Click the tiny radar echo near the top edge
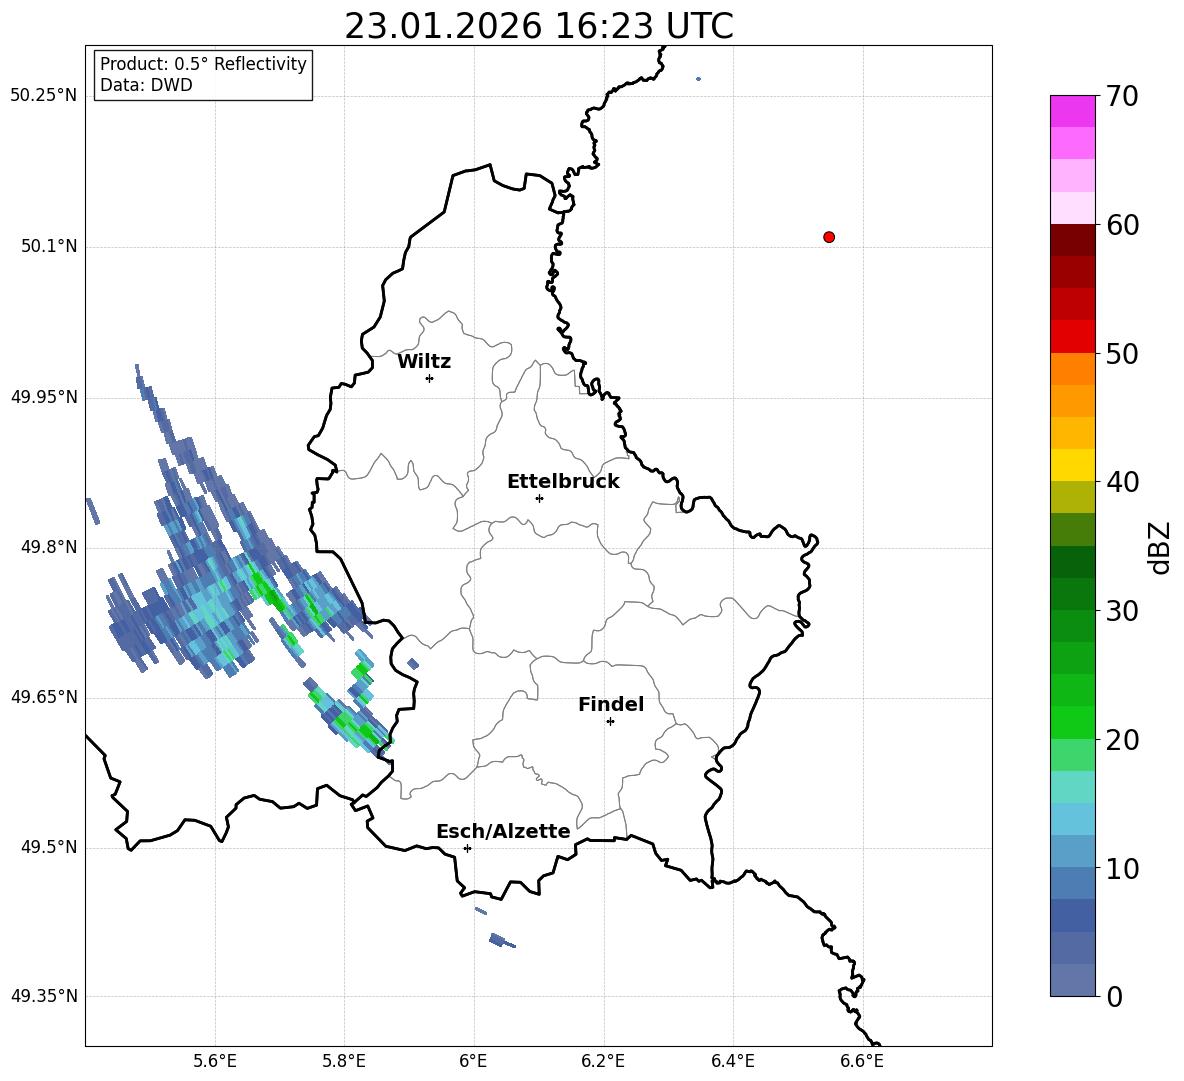 point(698,79)
